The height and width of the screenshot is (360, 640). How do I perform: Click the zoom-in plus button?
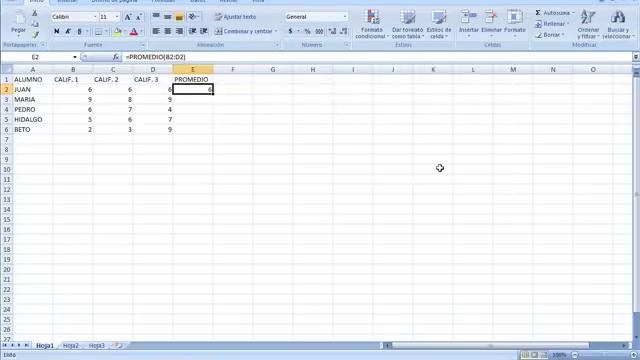coord(633,355)
